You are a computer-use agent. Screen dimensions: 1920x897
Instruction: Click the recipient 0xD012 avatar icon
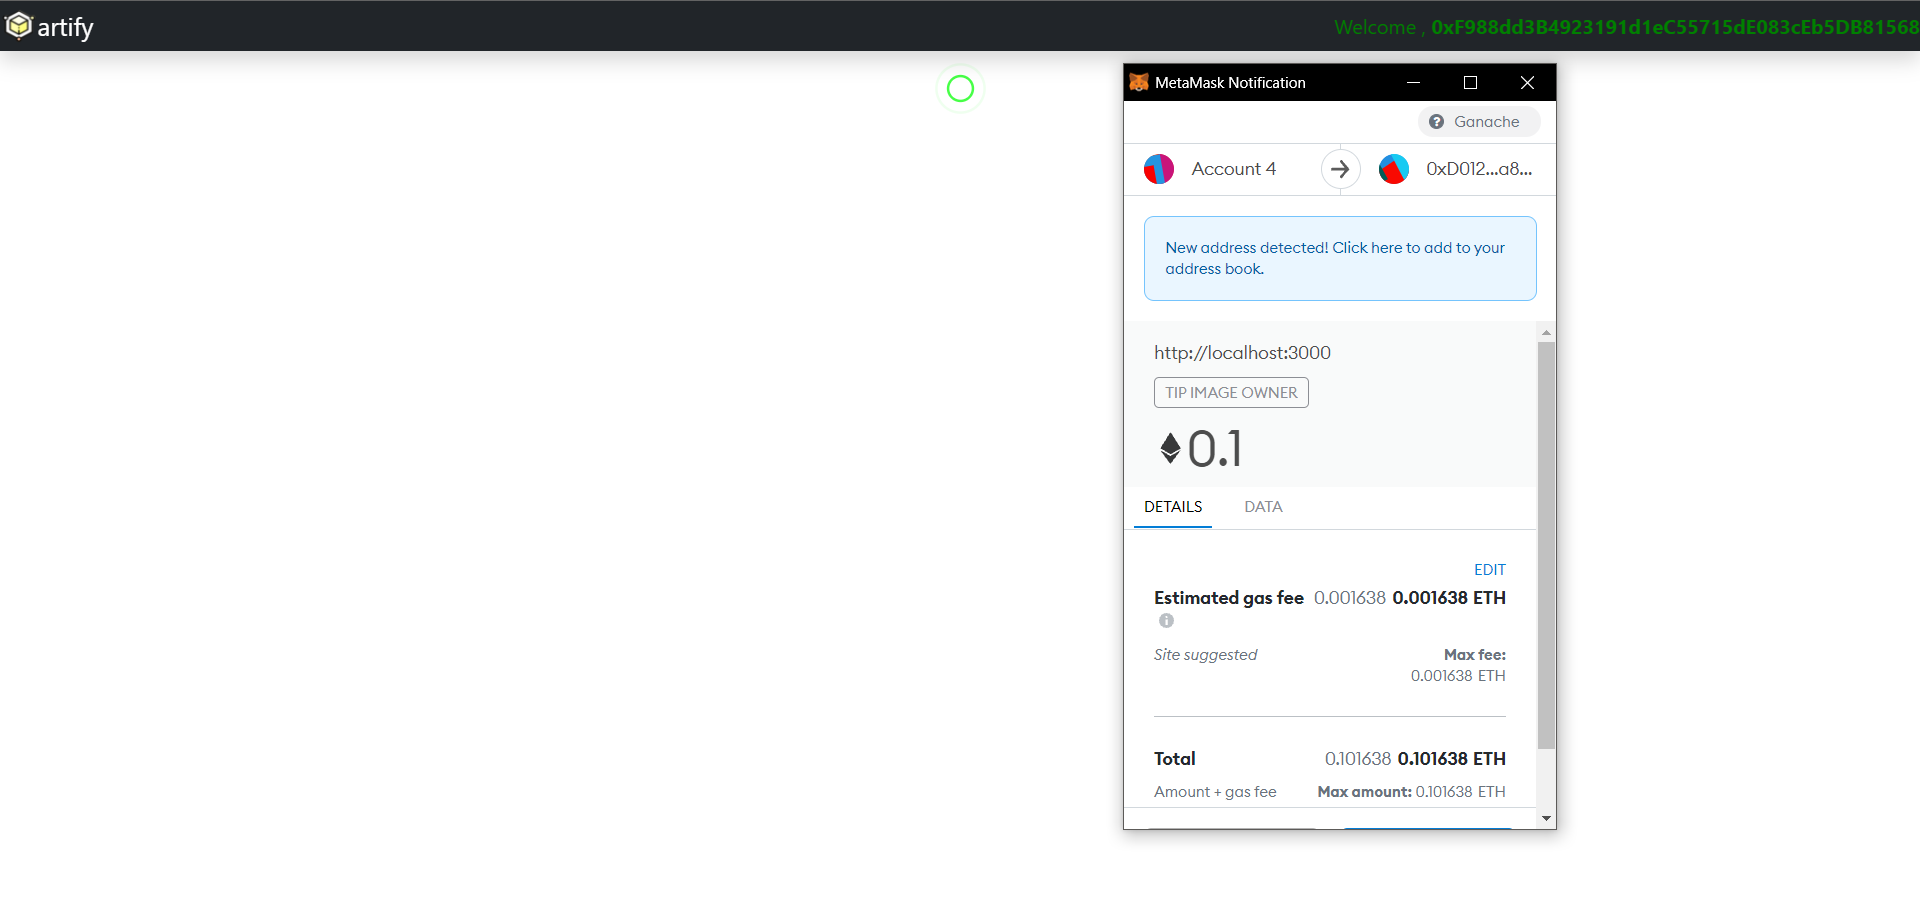1394,169
